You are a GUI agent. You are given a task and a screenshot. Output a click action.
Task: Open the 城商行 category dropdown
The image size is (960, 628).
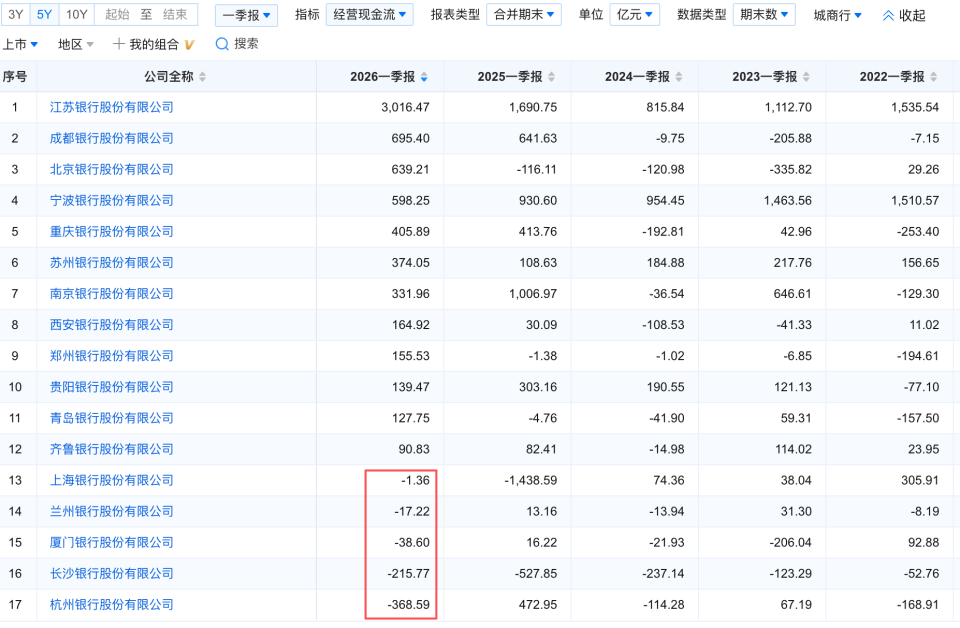(838, 15)
